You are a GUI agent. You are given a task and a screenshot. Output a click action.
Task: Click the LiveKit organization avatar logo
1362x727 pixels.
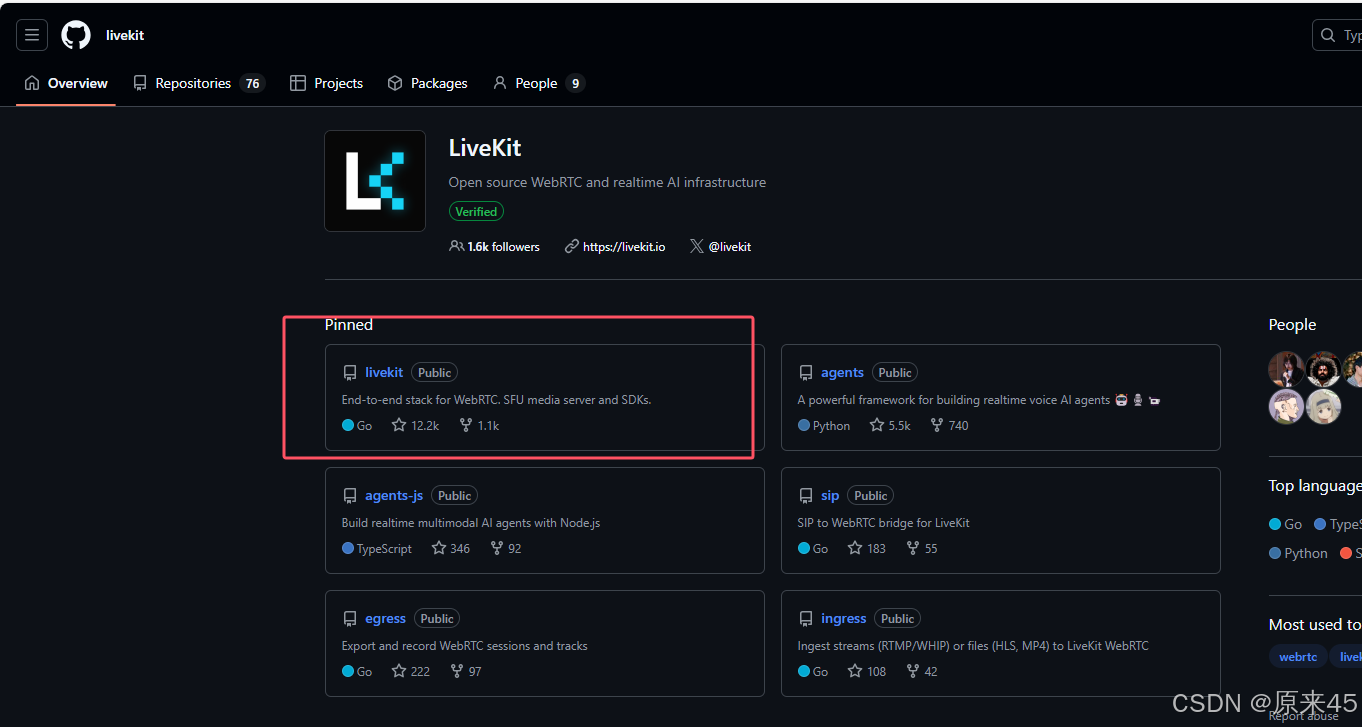coord(375,181)
